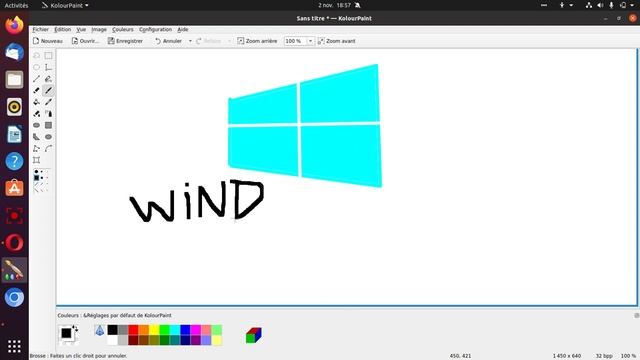Select the Flood Fill bucket tool
Image resolution: width=640 pixels, height=360 pixels.
tap(36, 102)
